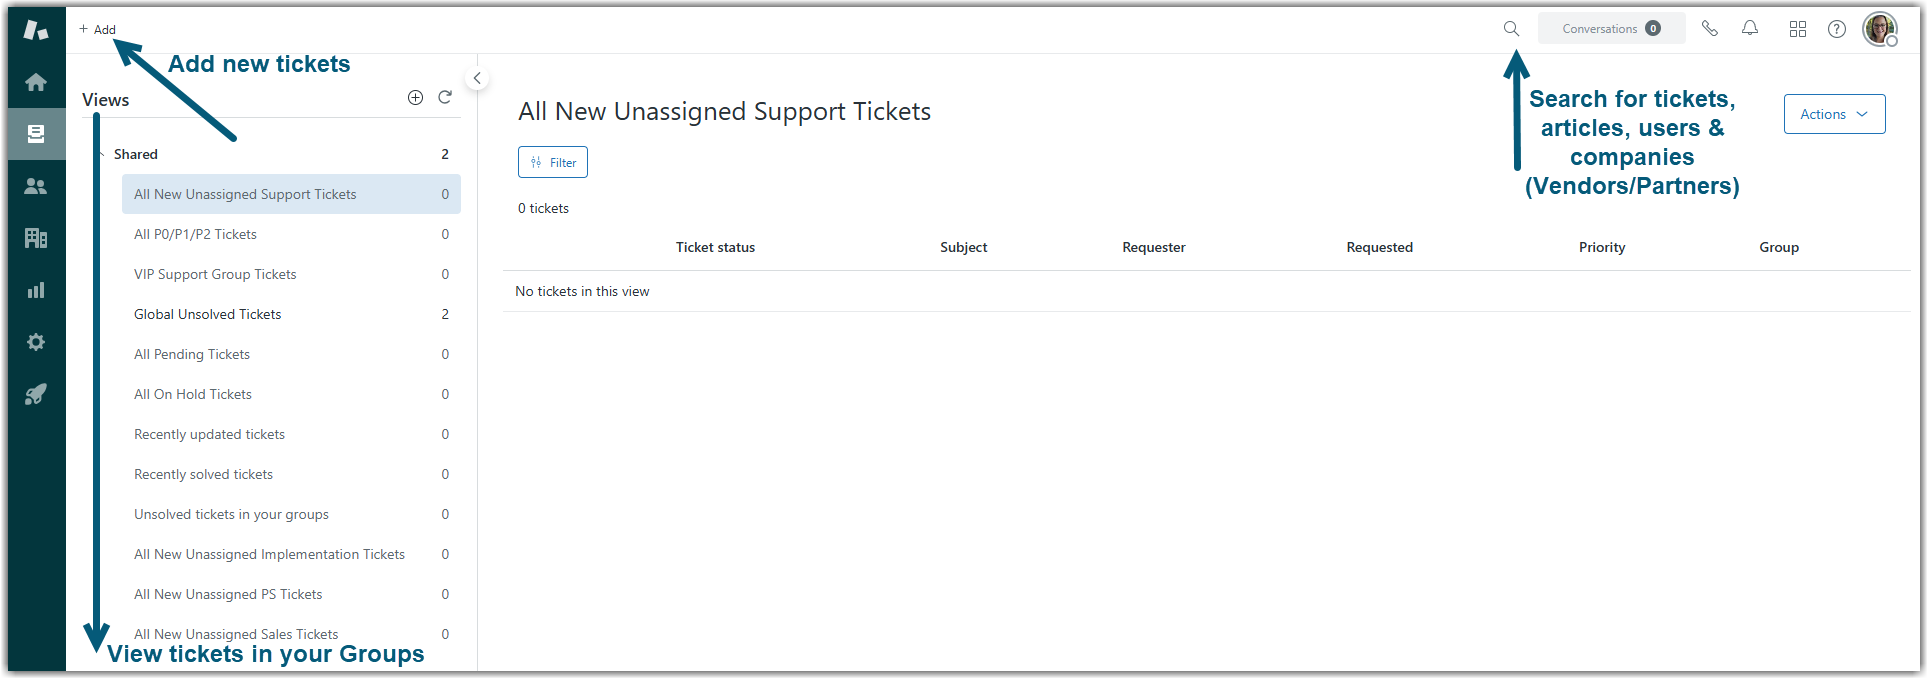Select Global Unsolved Tickets view

pos(208,314)
